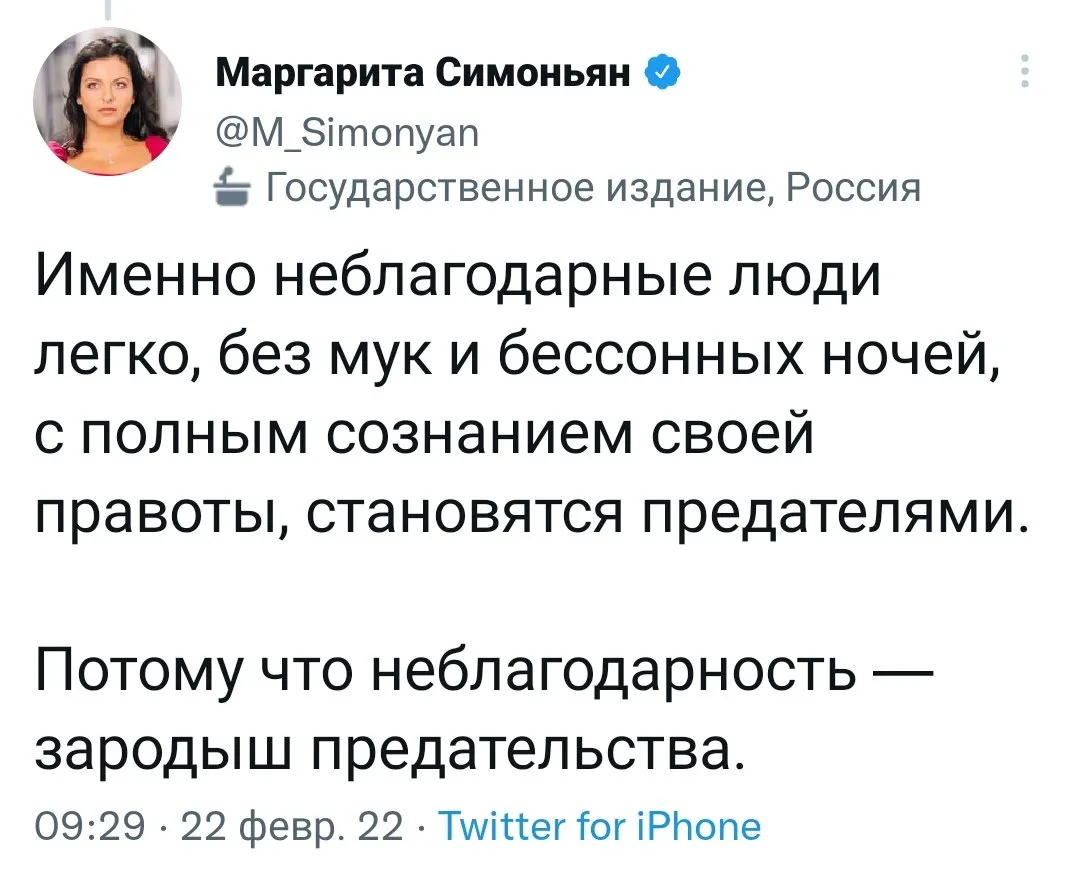Click the @M_Simonyan handle
The height and width of the screenshot is (878, 1080).
[x=347, y=133]
